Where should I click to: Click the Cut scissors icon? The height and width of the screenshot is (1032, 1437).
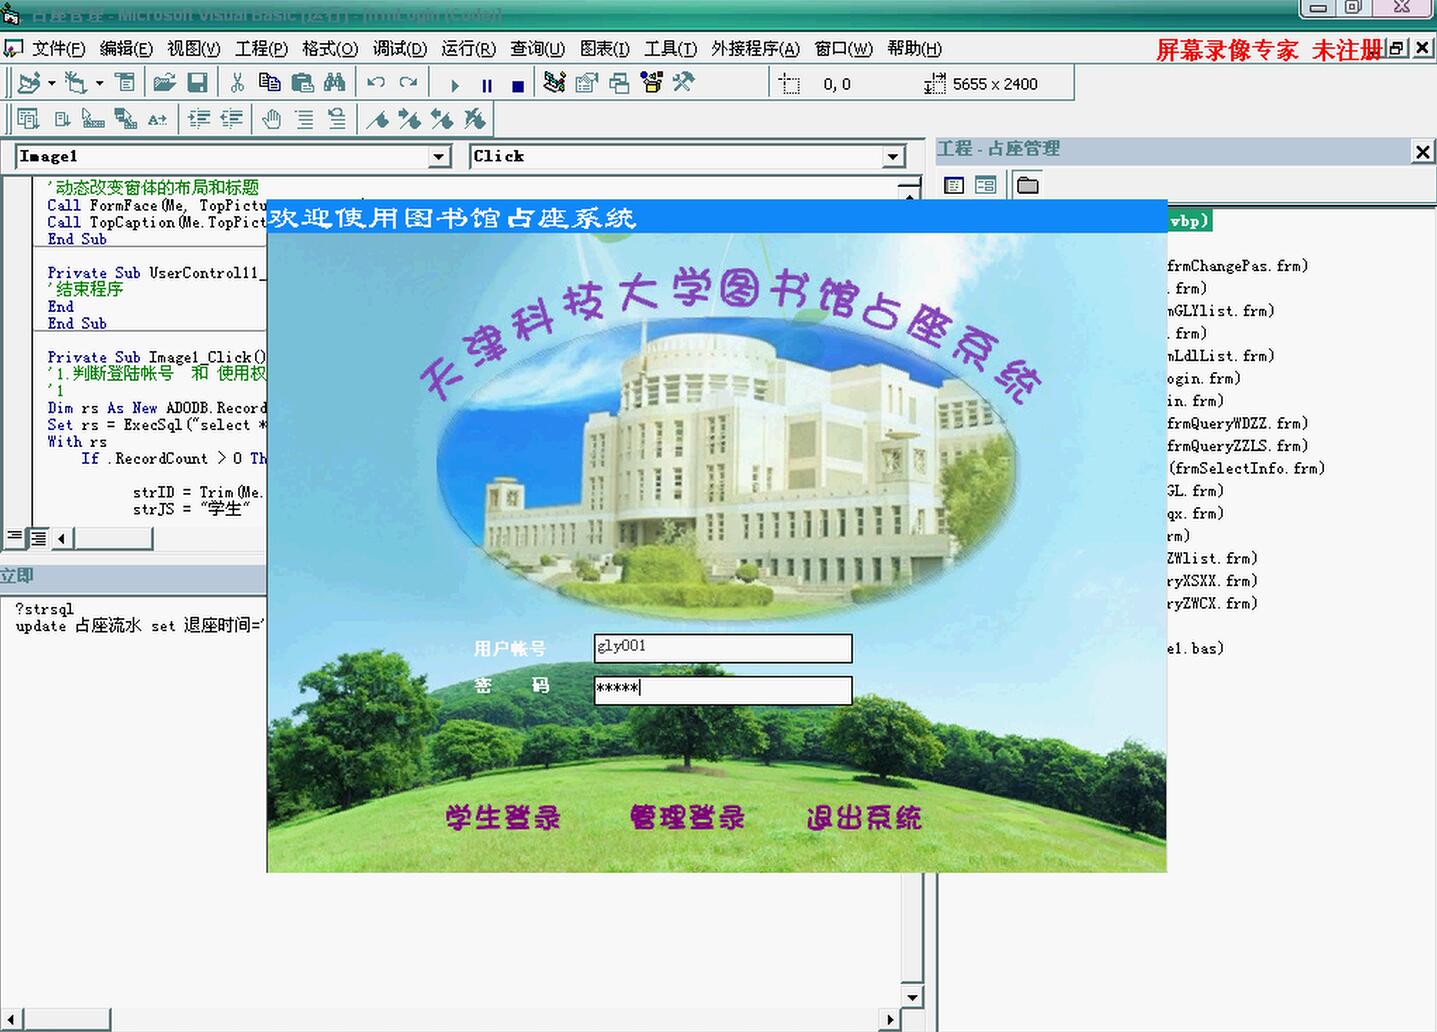237,84
